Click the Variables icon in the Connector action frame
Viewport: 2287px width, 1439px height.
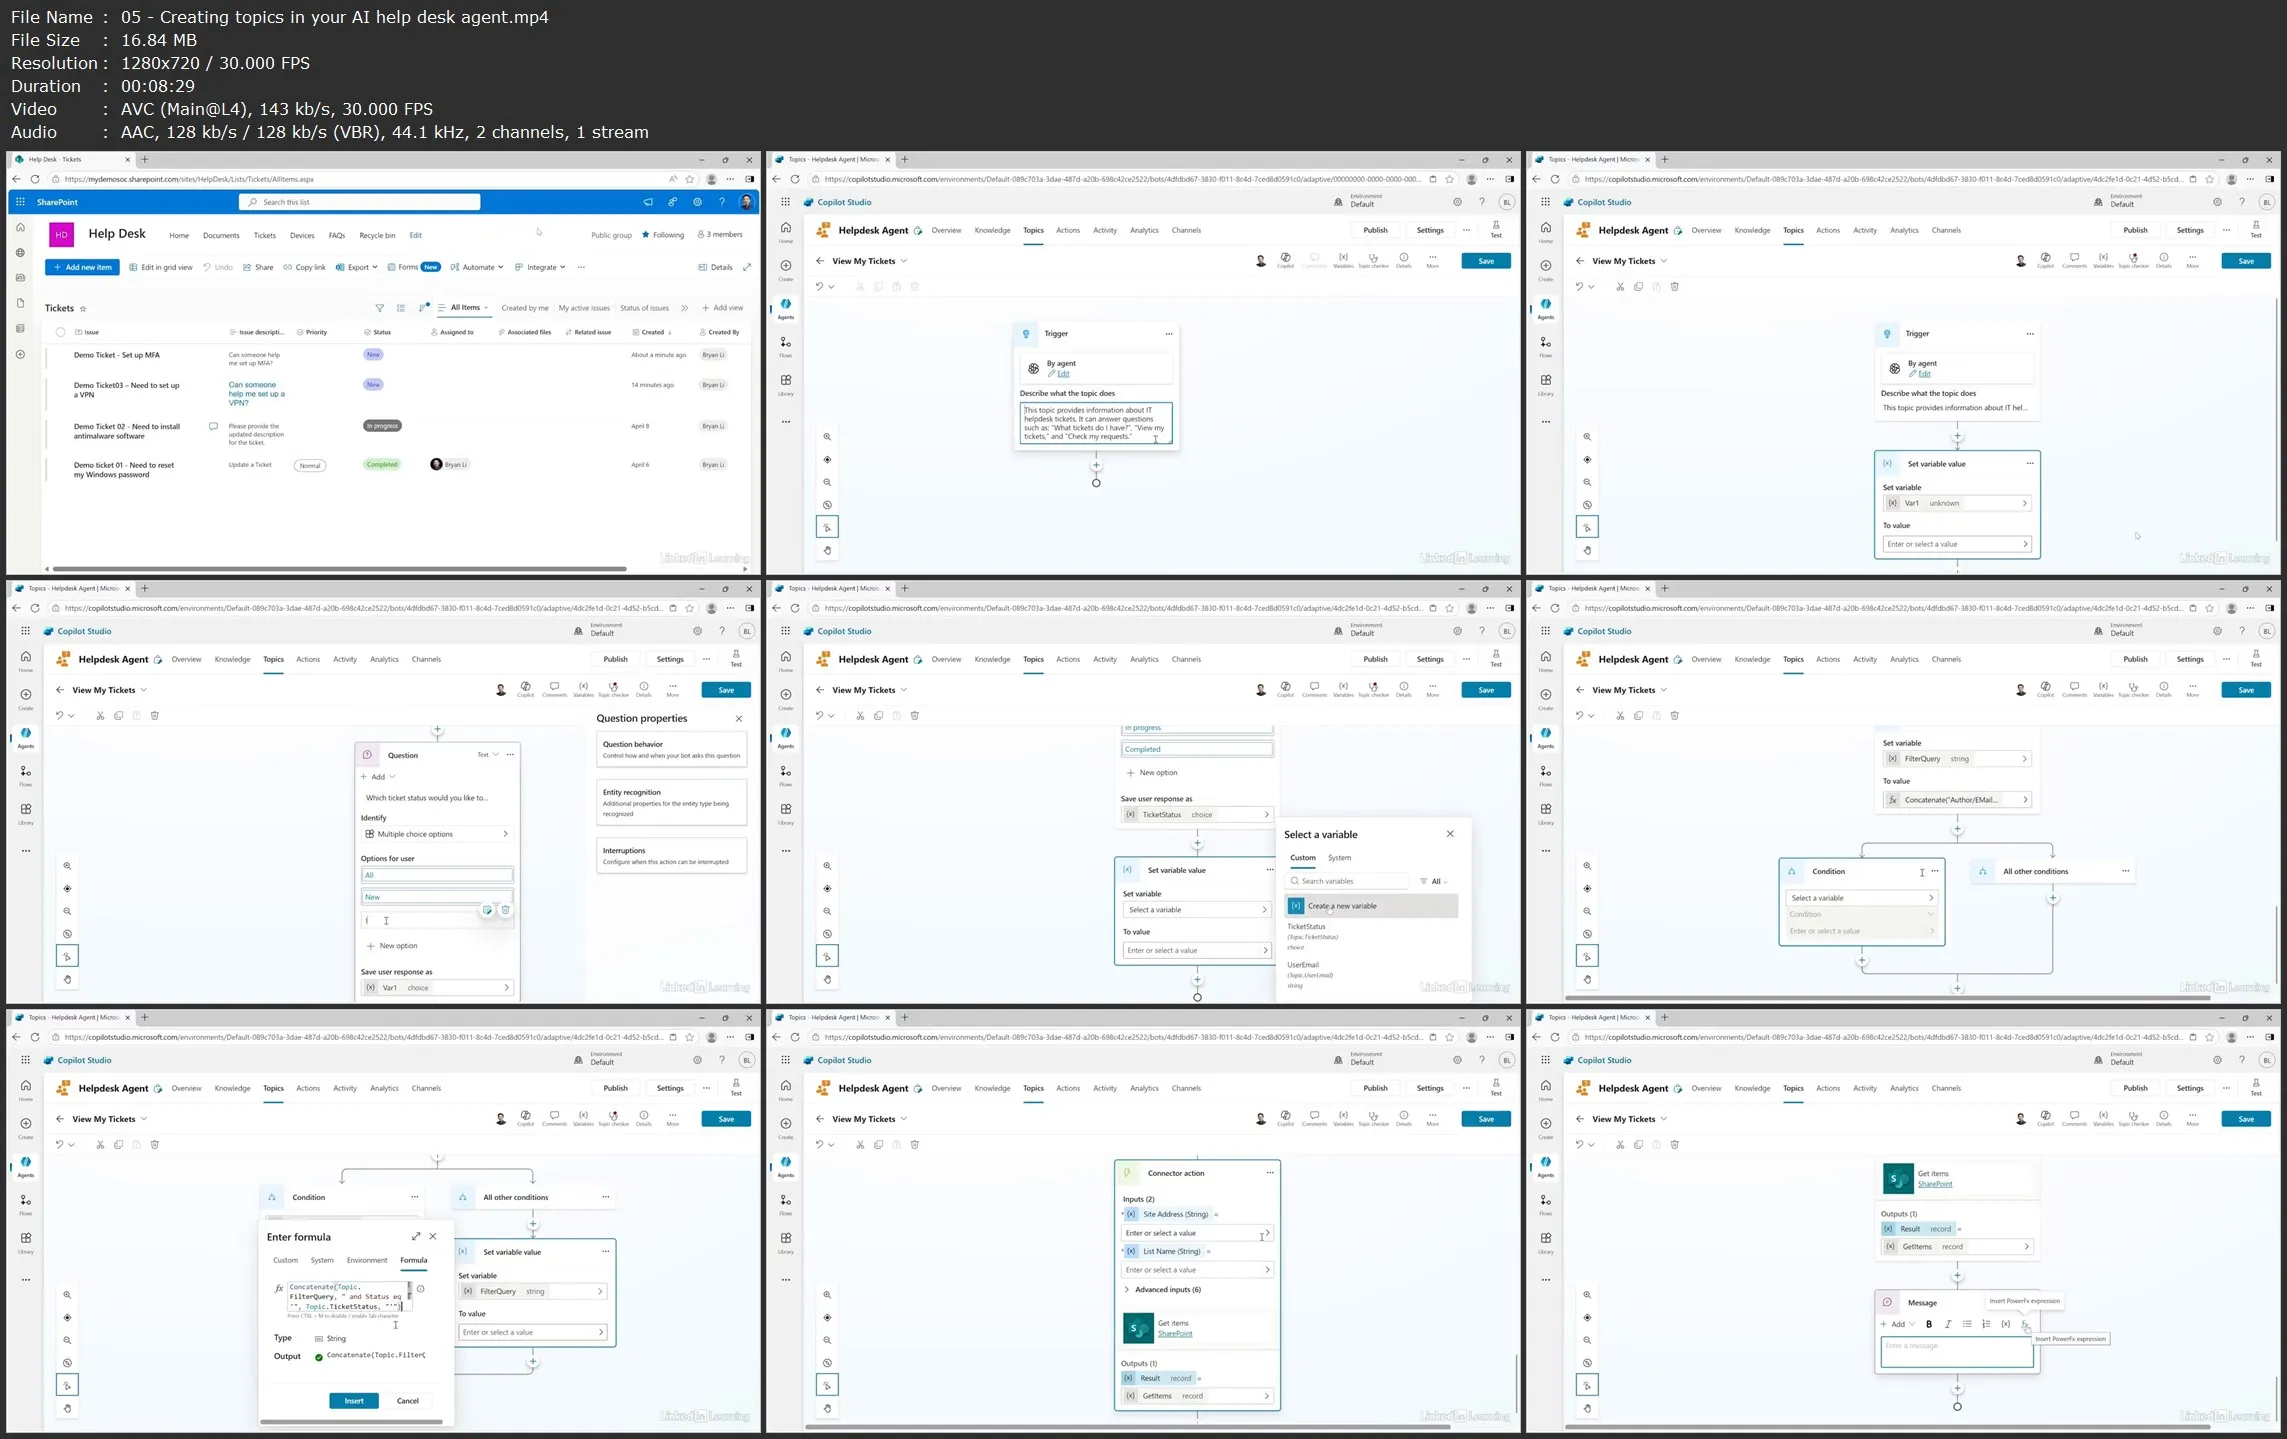pyautogui.click(x=1343, y=1119)
